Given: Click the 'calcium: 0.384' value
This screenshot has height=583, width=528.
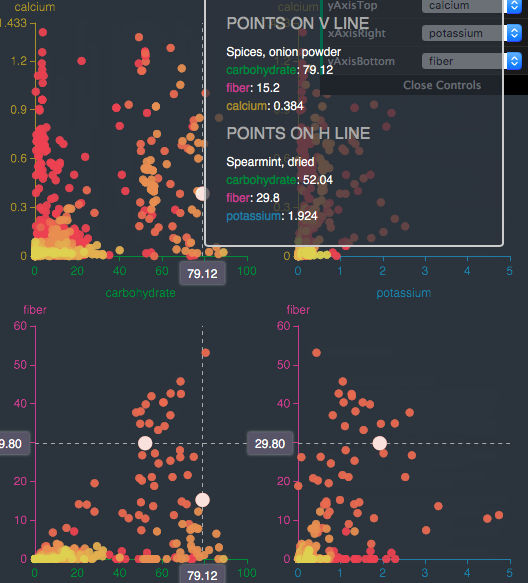Looking at the screenshot, I should click(265, 106).
